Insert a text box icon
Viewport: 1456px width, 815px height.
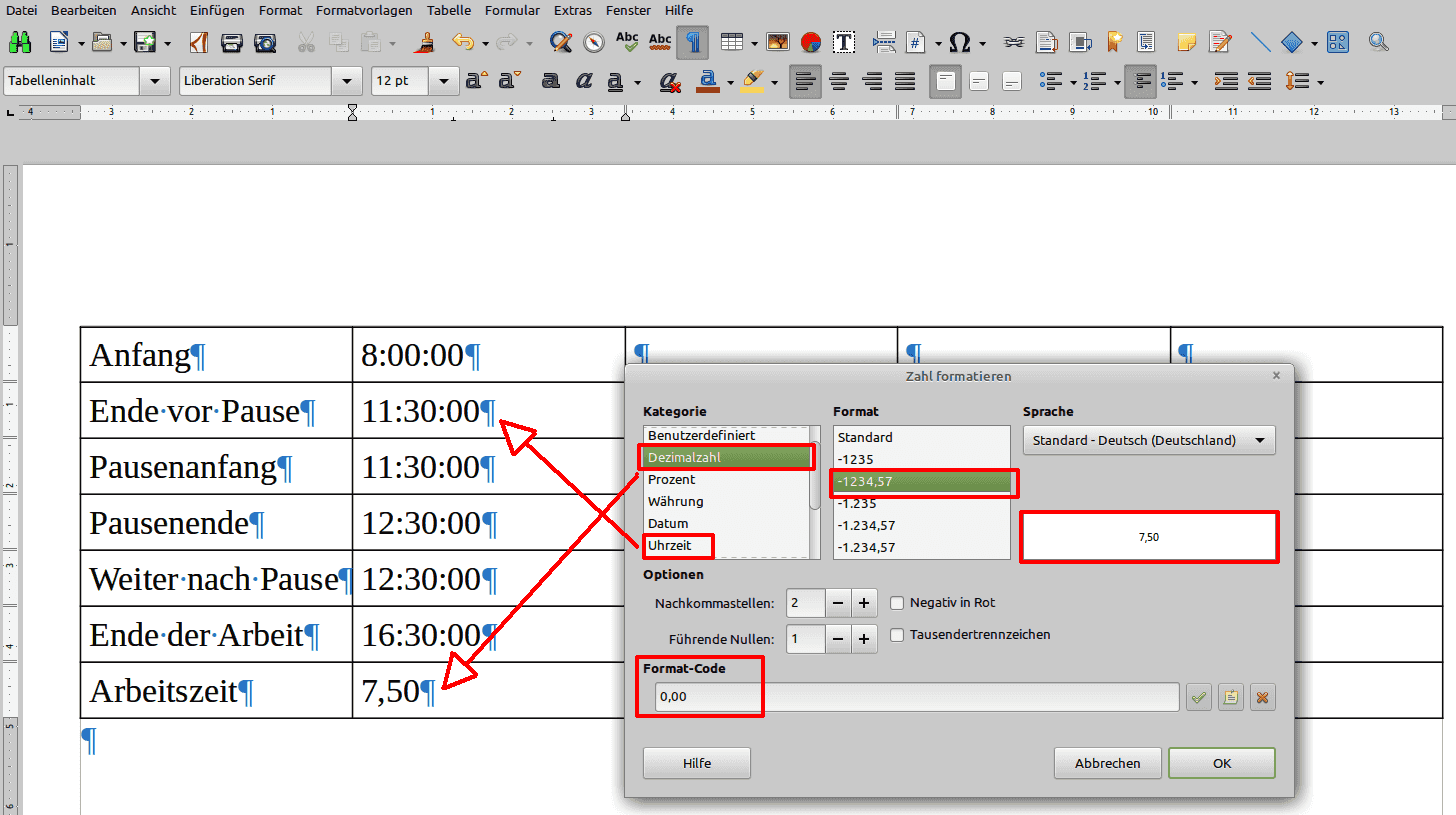[844, 42]
